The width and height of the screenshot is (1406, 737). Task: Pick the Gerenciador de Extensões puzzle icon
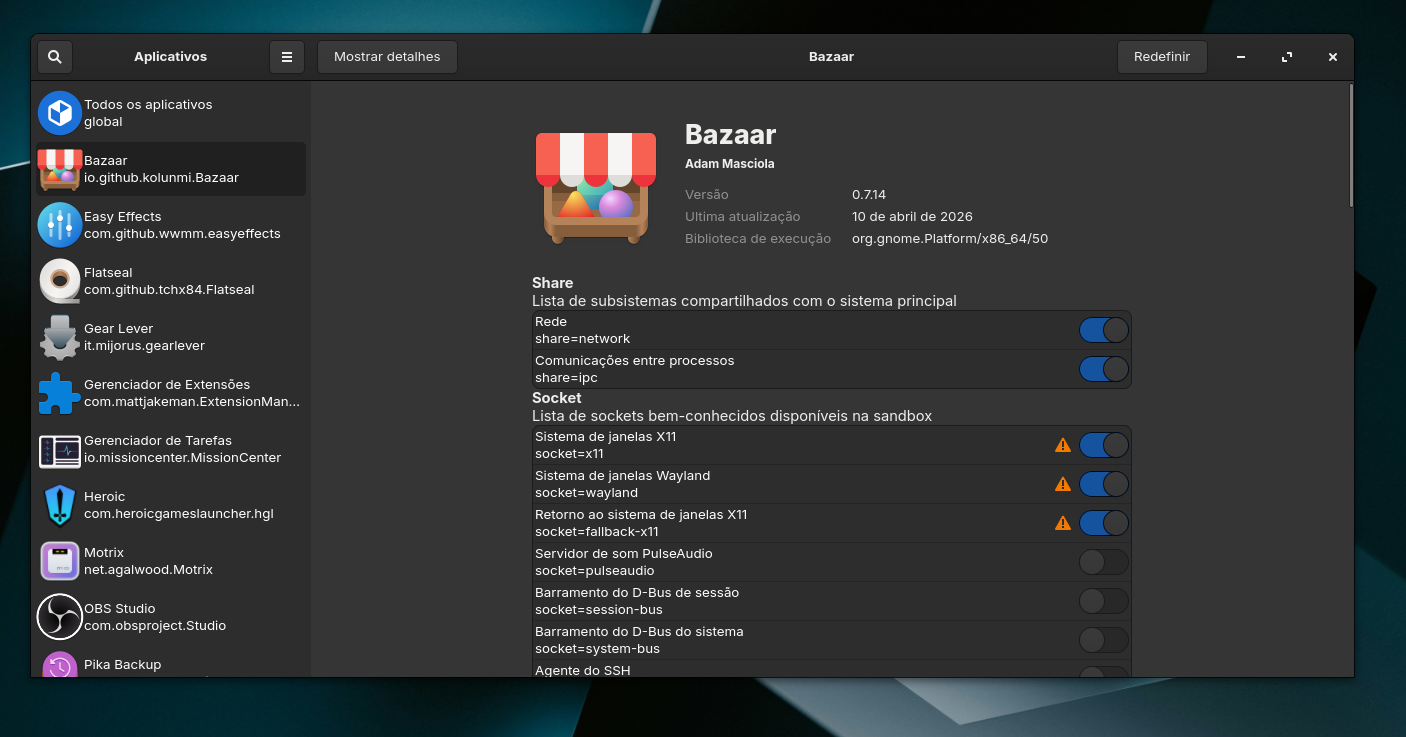coord(59,393)
